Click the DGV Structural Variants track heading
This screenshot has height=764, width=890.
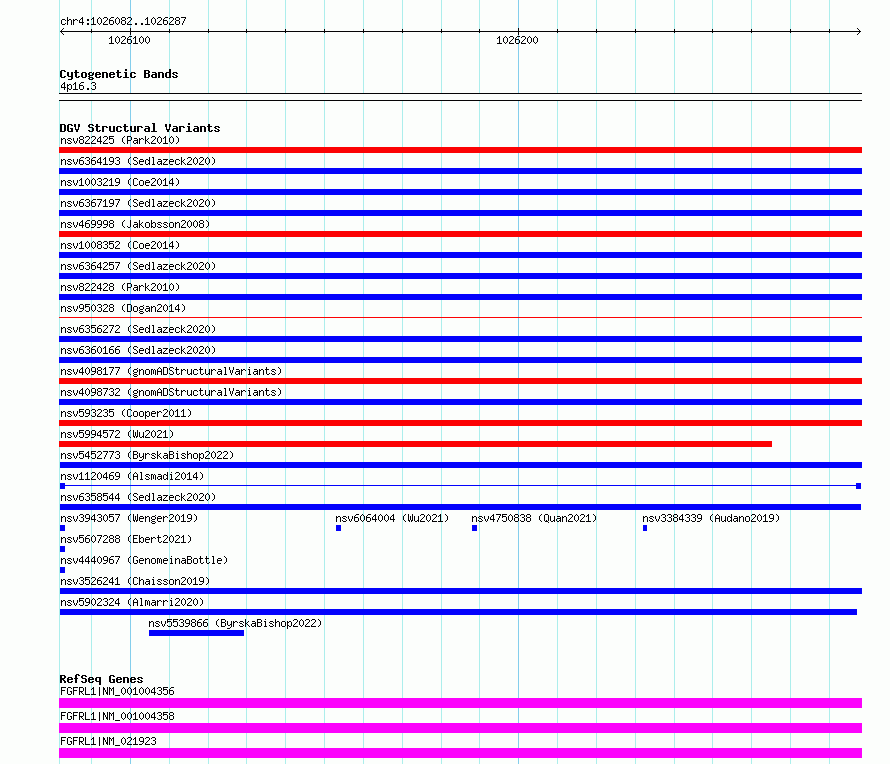coord(140,128)
